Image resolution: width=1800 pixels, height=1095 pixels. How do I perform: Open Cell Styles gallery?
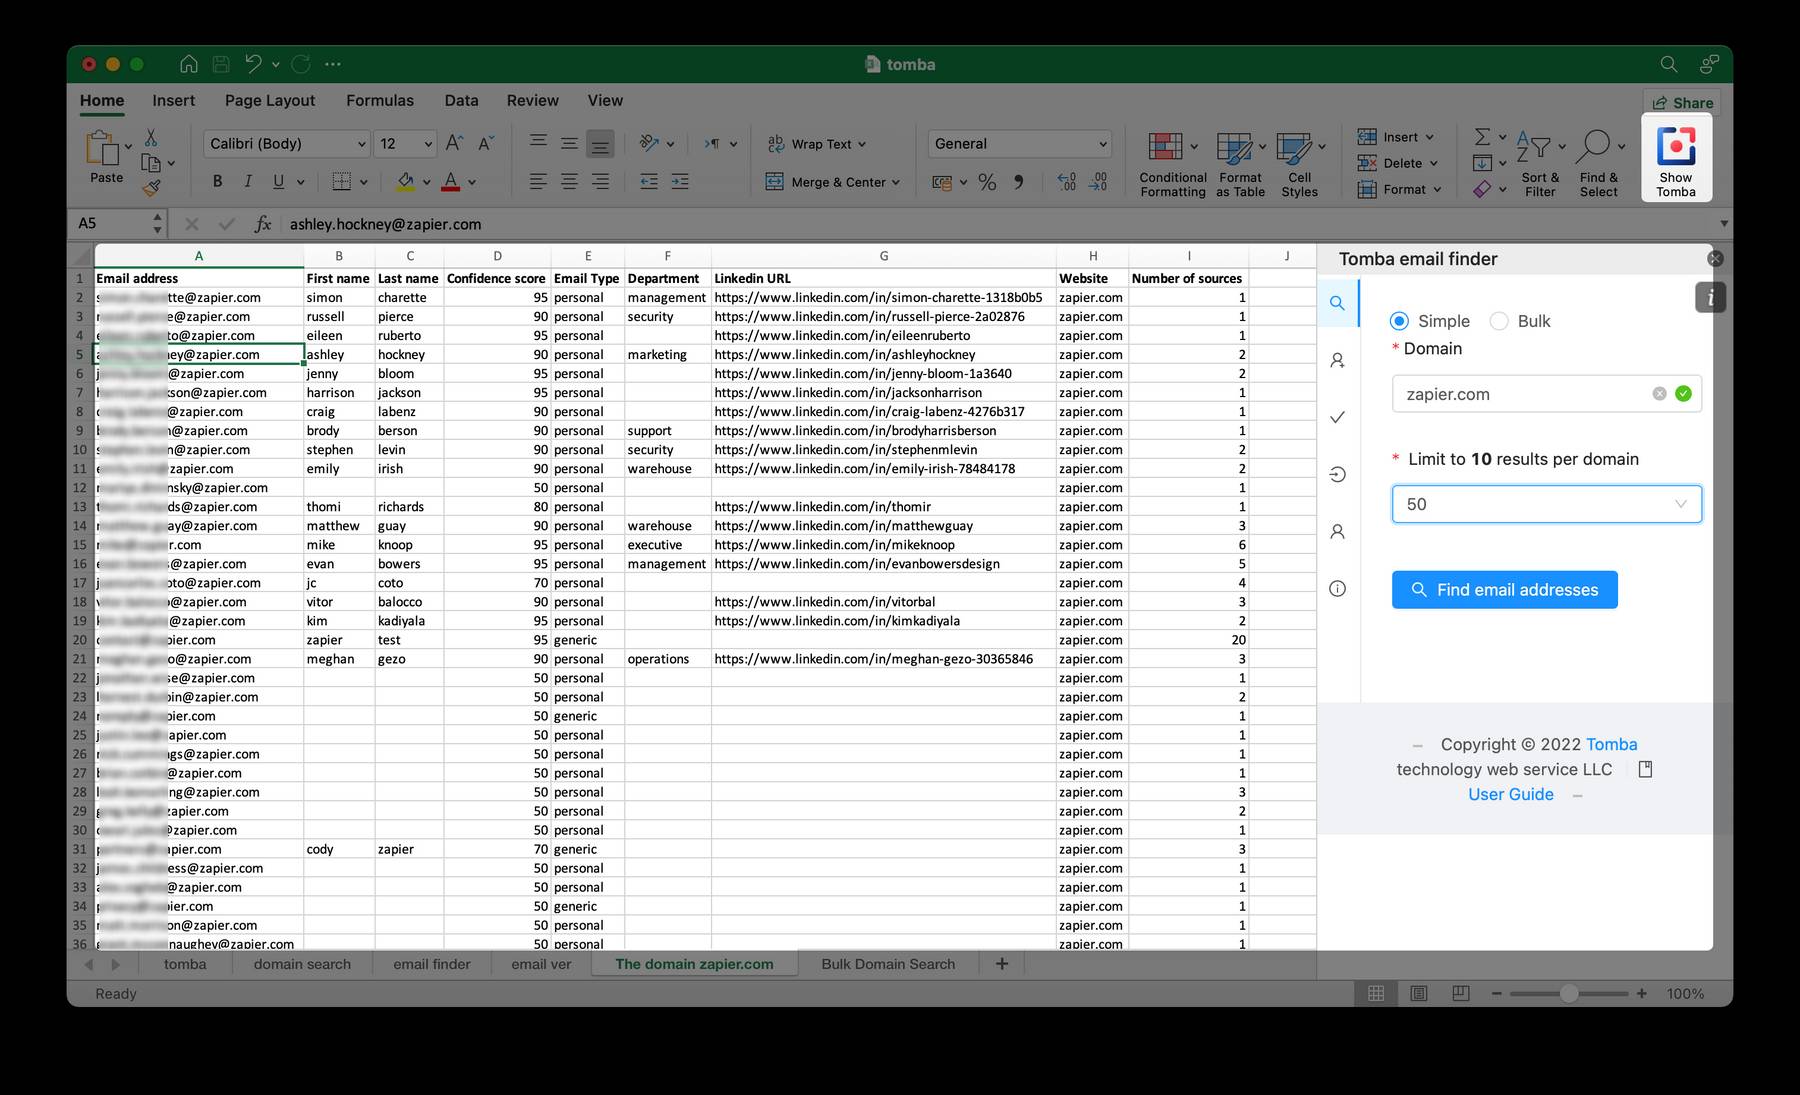tap(1299, 162)
